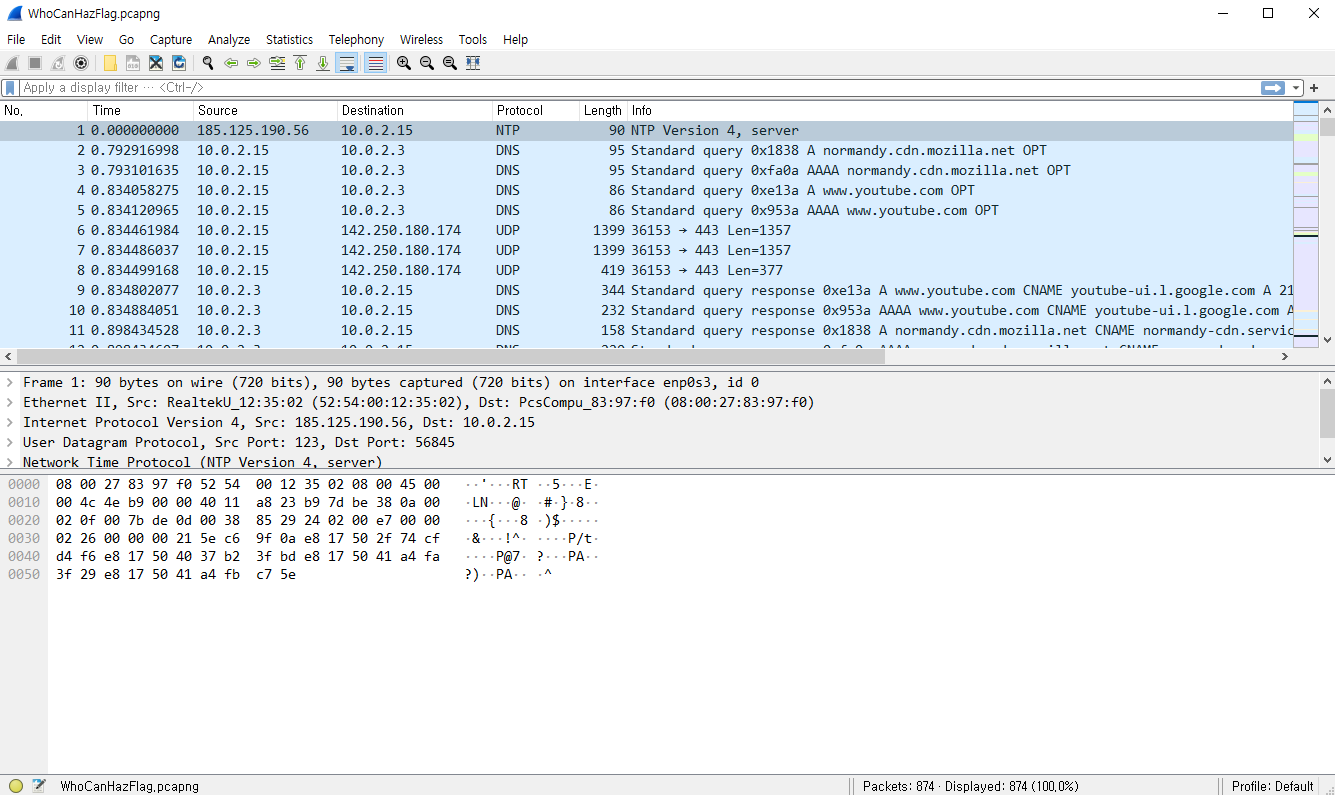Select packet 2 normandy.cdn.mozilla.net A query row

click(646, 150)
